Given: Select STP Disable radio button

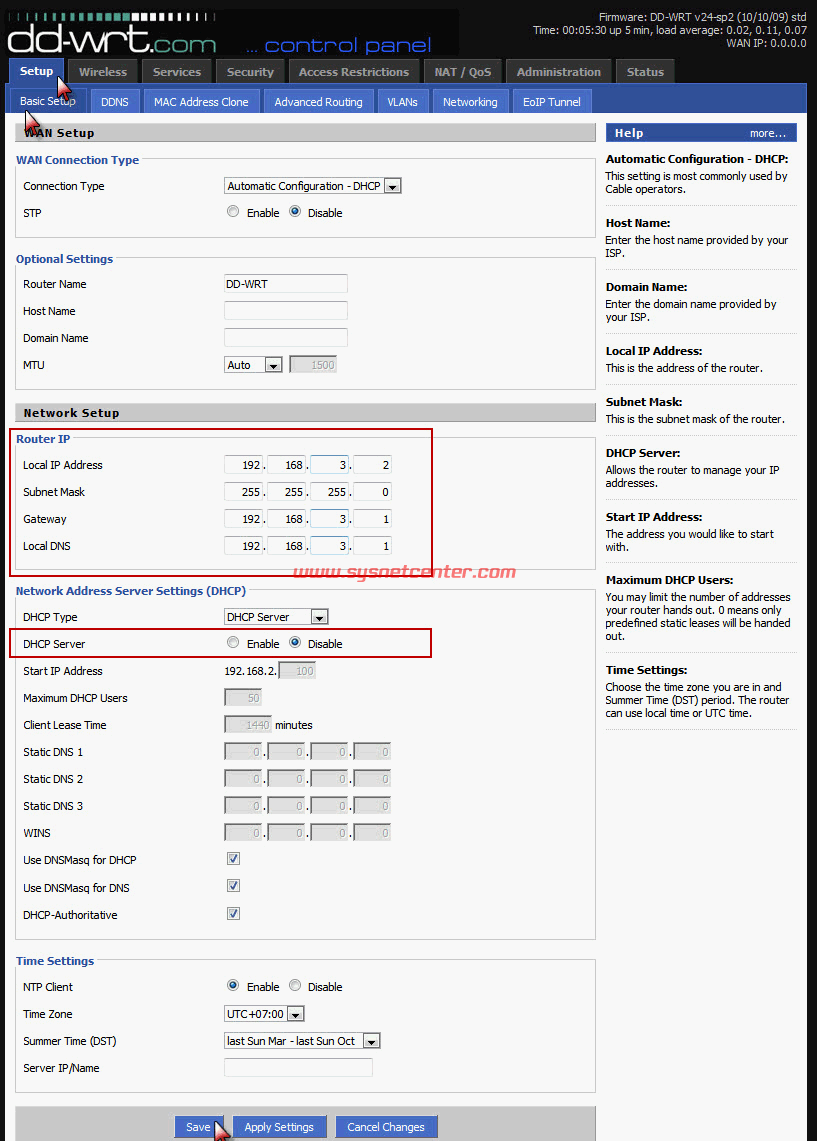Looking at the screenshot, I should 295,212.
